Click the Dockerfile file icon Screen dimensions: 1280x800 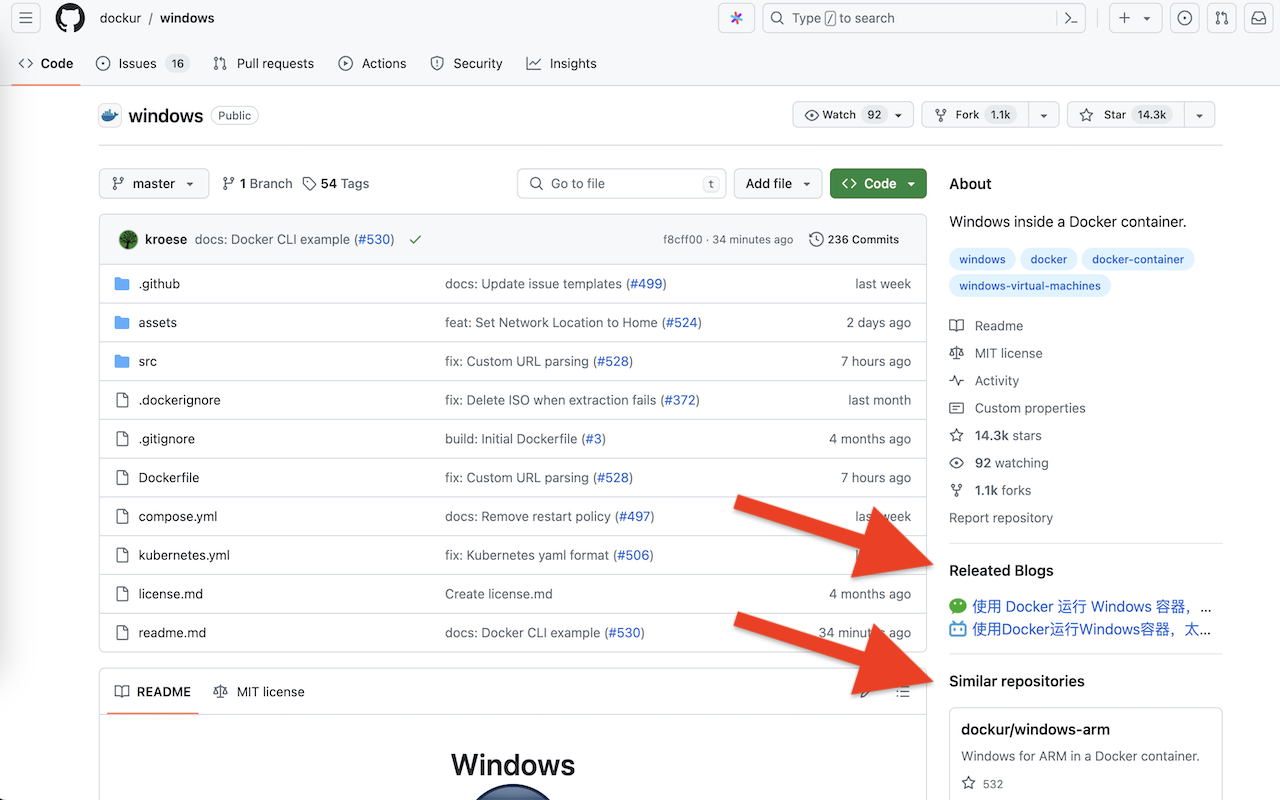click(122, 478)
